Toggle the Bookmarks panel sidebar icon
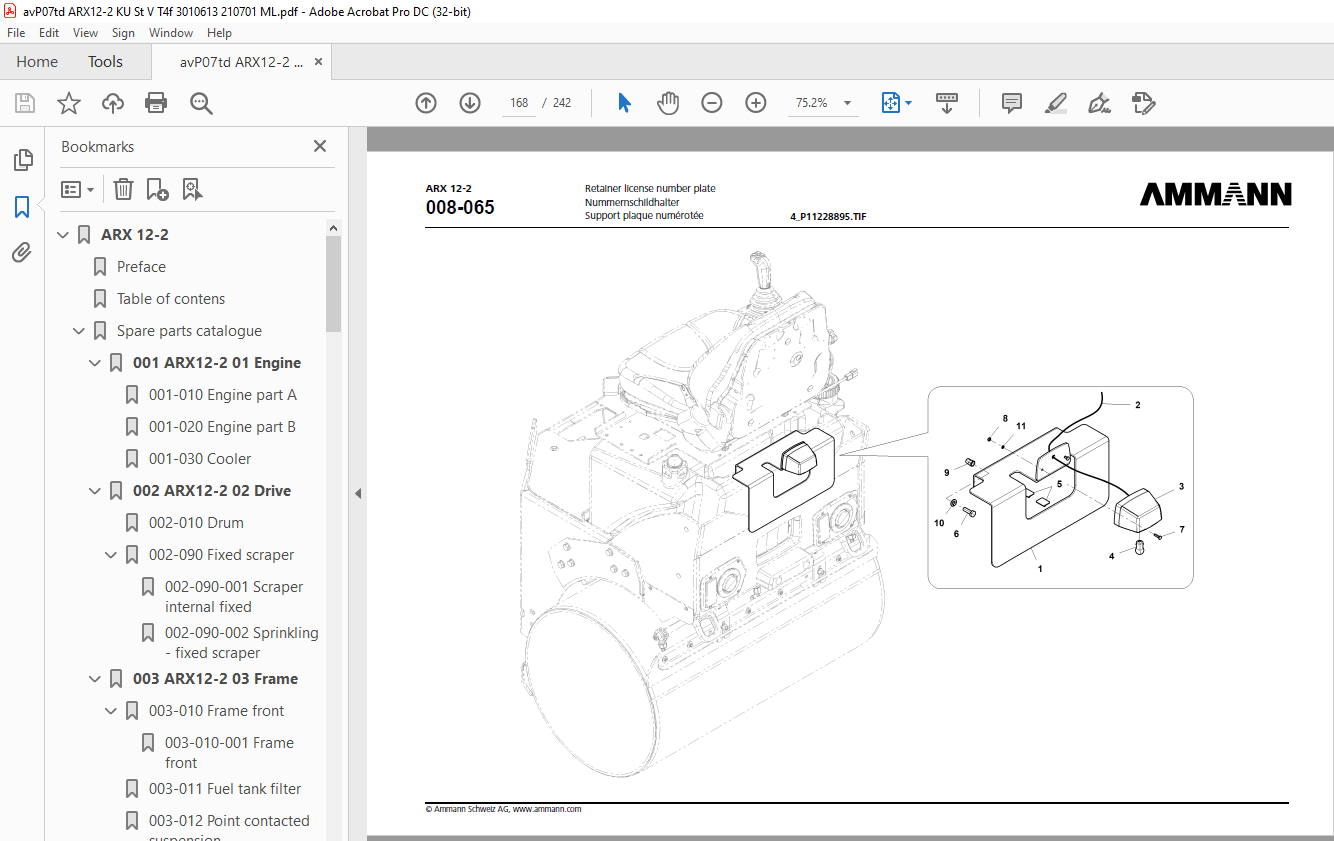The image size is (1334, 841). point(22,207)
